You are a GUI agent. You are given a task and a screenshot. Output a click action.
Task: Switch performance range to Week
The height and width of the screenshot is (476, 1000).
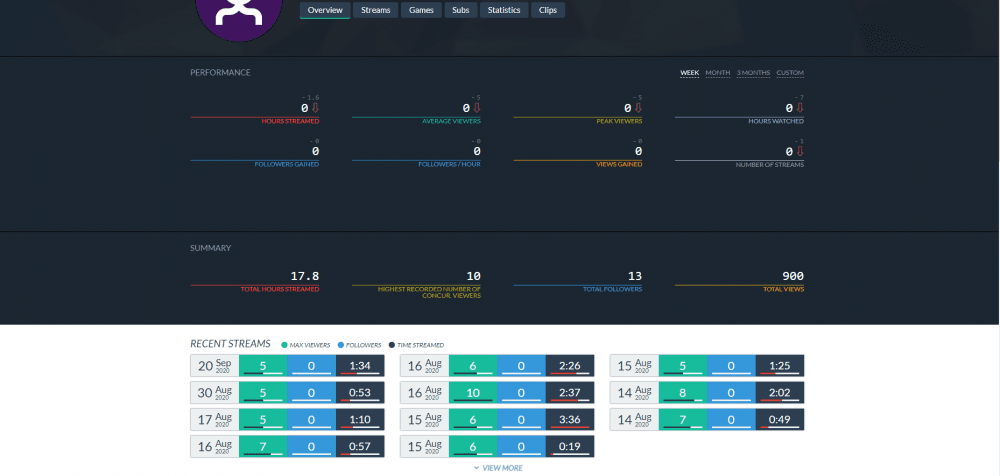point(689,73)
